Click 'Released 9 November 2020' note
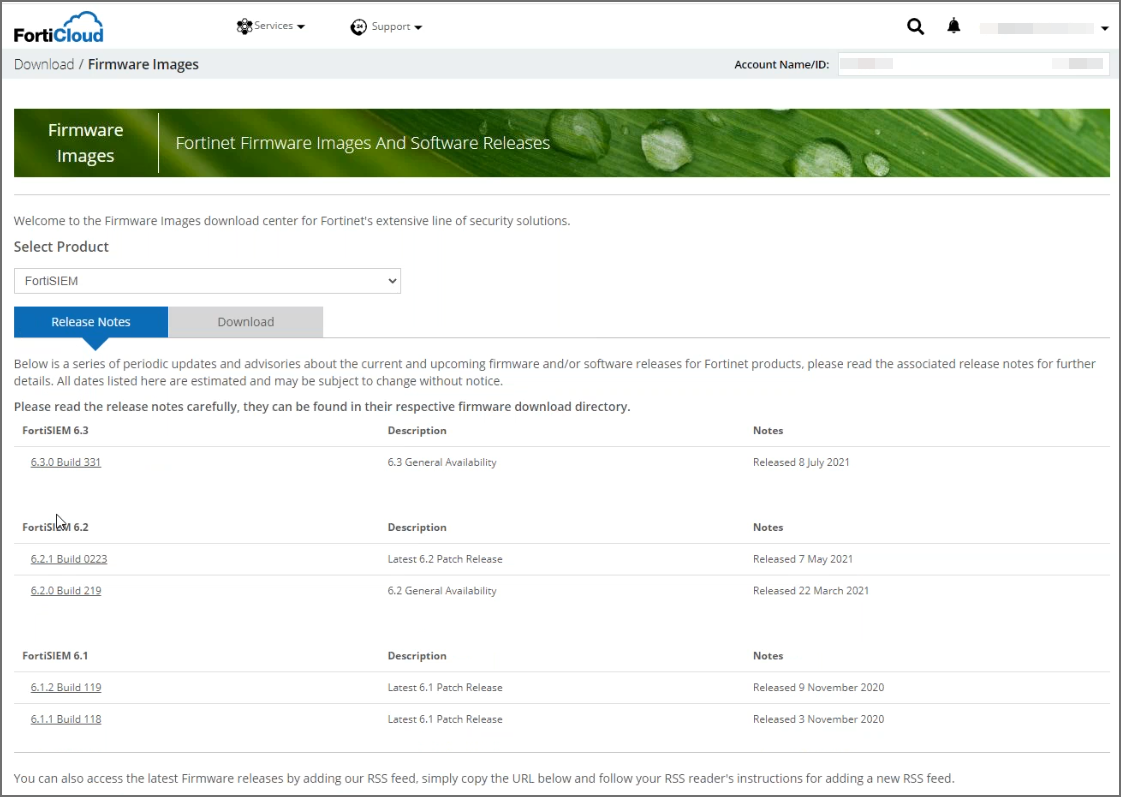Viewport: 1121px width, 797px height. (819, 687)
